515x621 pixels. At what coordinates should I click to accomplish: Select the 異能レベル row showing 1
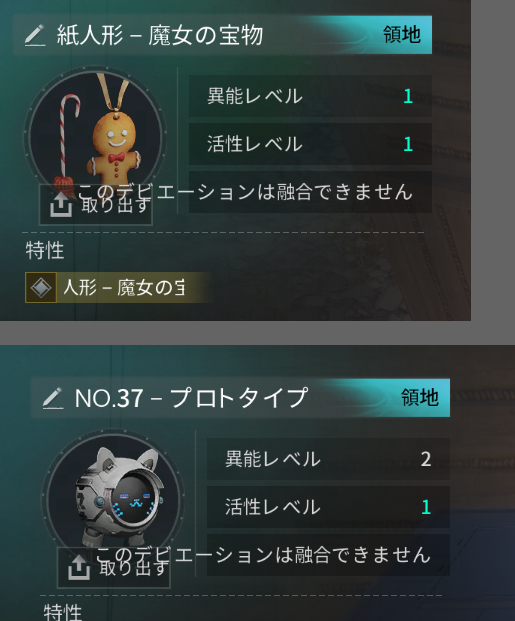[x=310, y=96]
